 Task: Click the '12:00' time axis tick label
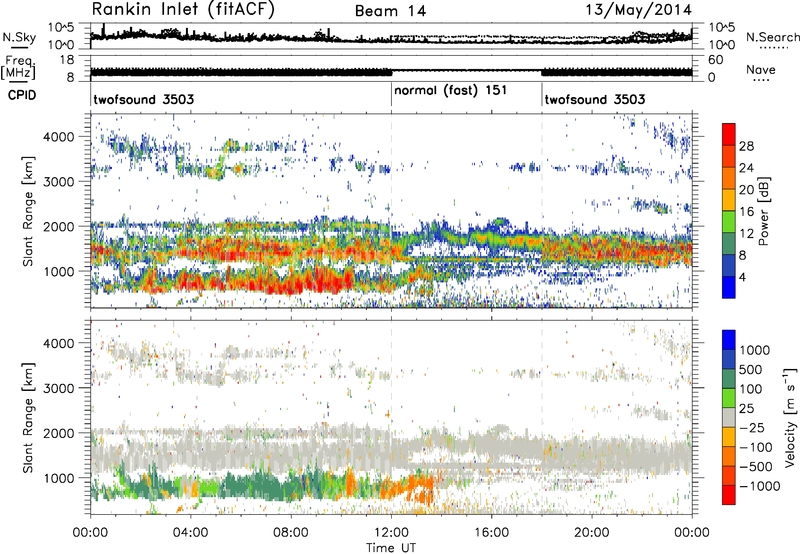pos(391,533)
